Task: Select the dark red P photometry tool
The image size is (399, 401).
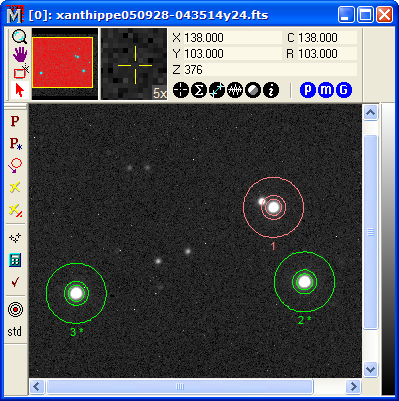Action: (15, 121)
